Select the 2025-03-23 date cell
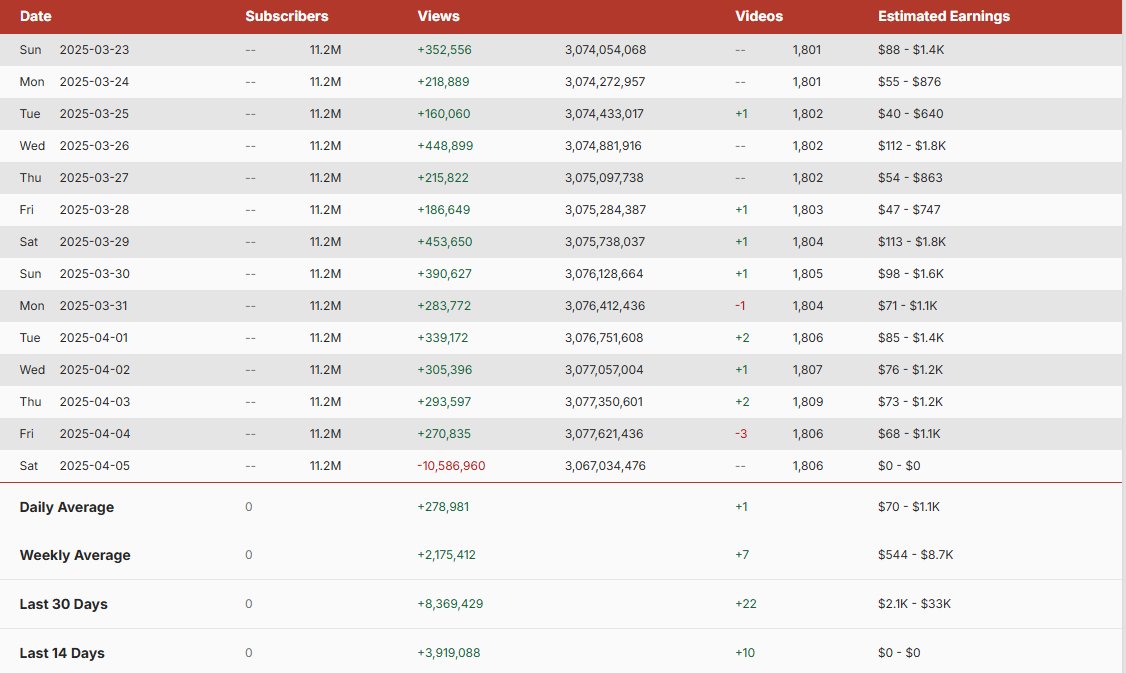Screen dimensions: 1126x673 tap(94, 50)
